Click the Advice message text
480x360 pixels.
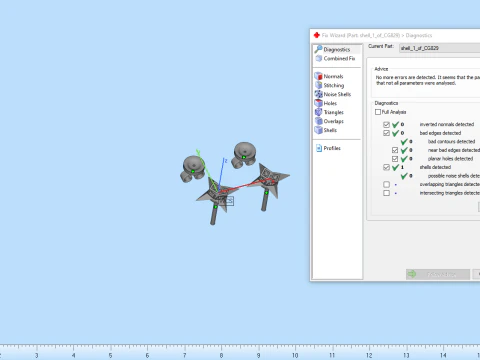[x=428, y=80]
